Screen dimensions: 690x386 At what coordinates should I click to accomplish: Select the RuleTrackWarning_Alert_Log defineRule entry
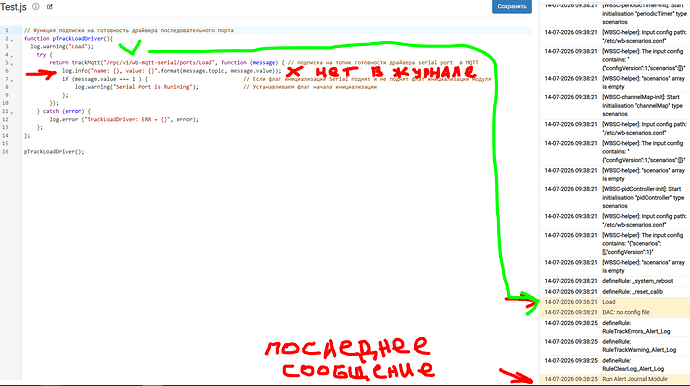point(615,346)
